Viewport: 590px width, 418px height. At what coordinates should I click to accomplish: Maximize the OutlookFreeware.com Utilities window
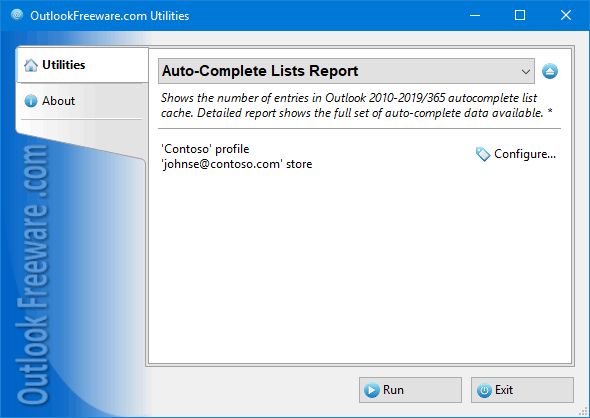click(x=520, y=15)
